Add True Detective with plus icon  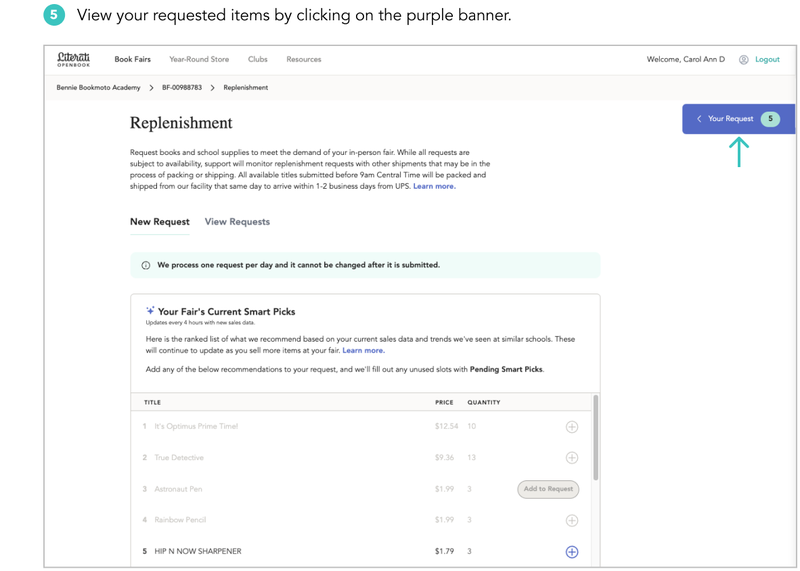(x=572, y=458)
